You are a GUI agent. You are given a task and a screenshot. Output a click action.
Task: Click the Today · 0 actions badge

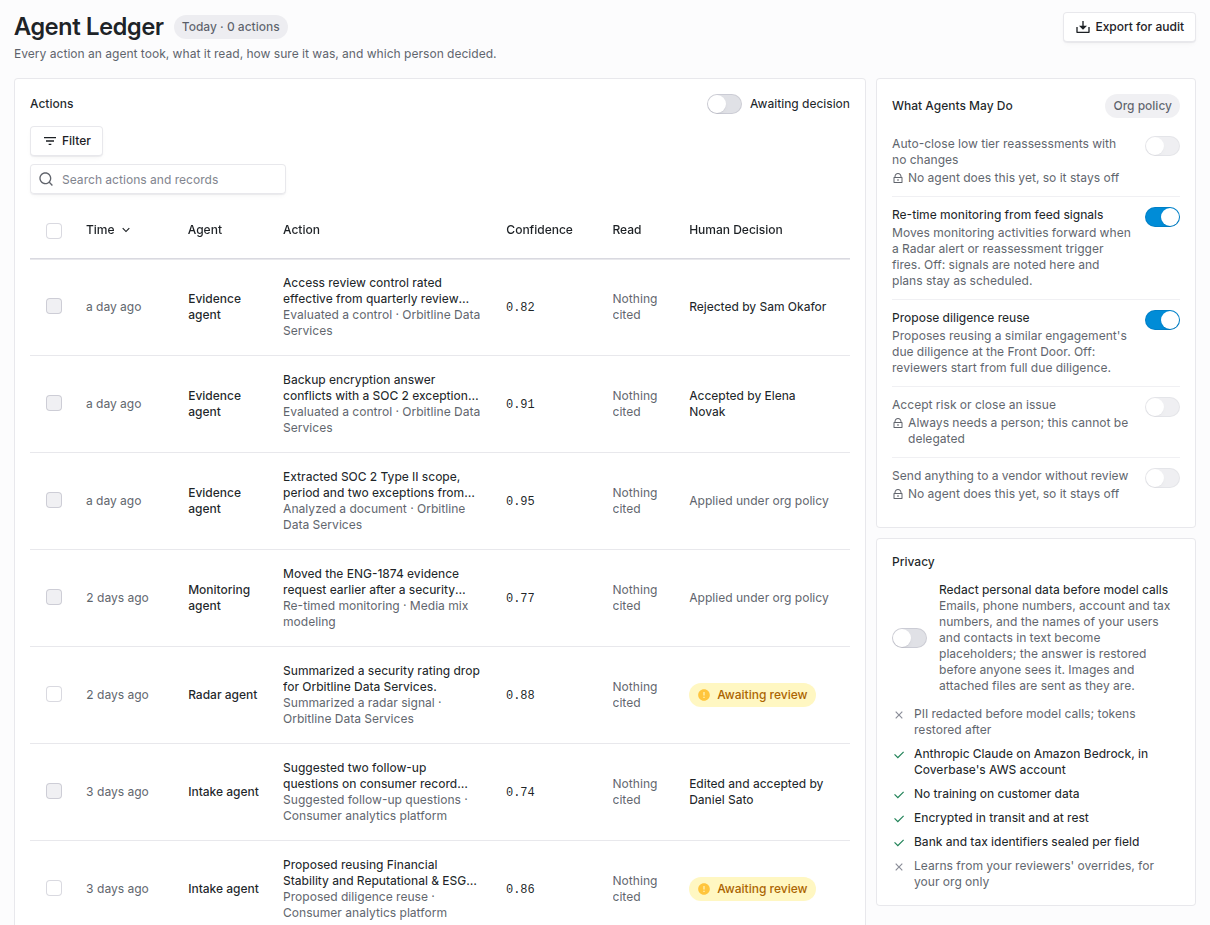coord(231,27)
